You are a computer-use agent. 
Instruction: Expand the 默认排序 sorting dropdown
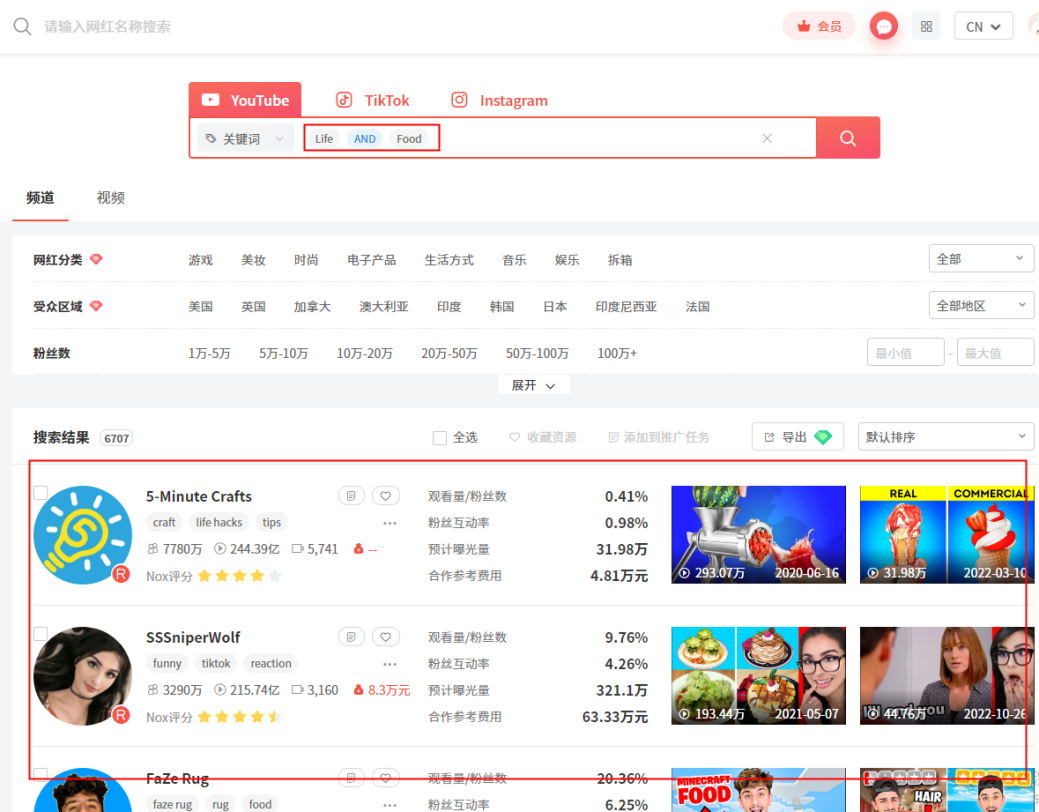click(x=947, y=437)
